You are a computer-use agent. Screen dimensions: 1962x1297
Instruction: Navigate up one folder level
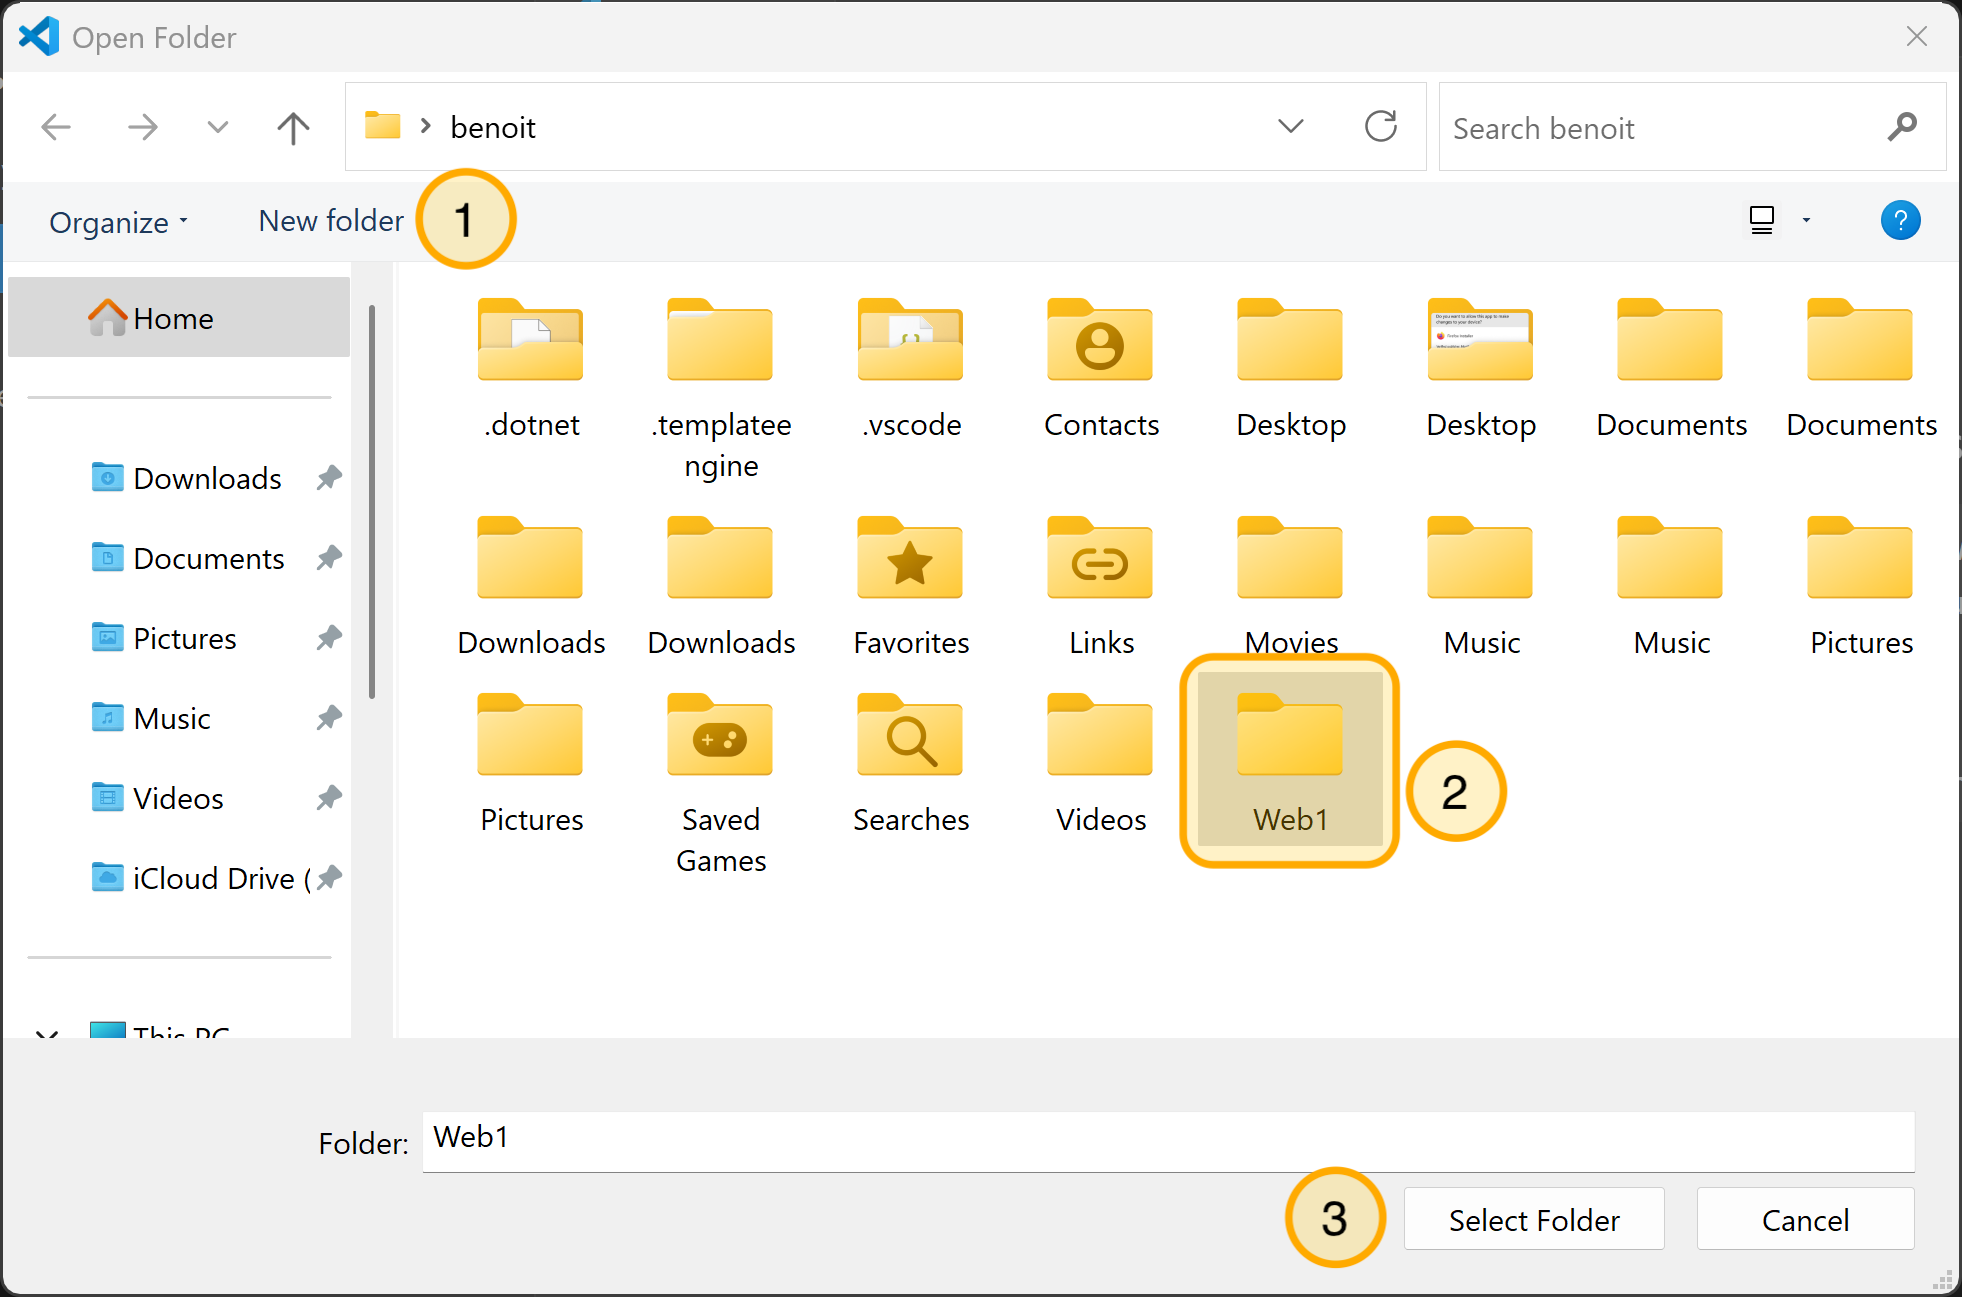293,127
